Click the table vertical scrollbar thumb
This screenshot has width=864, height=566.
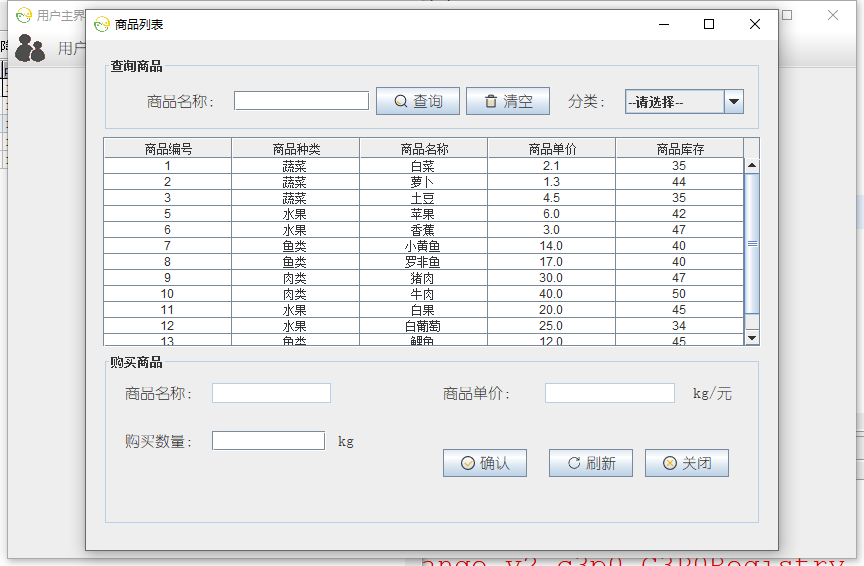coord(752,244)
